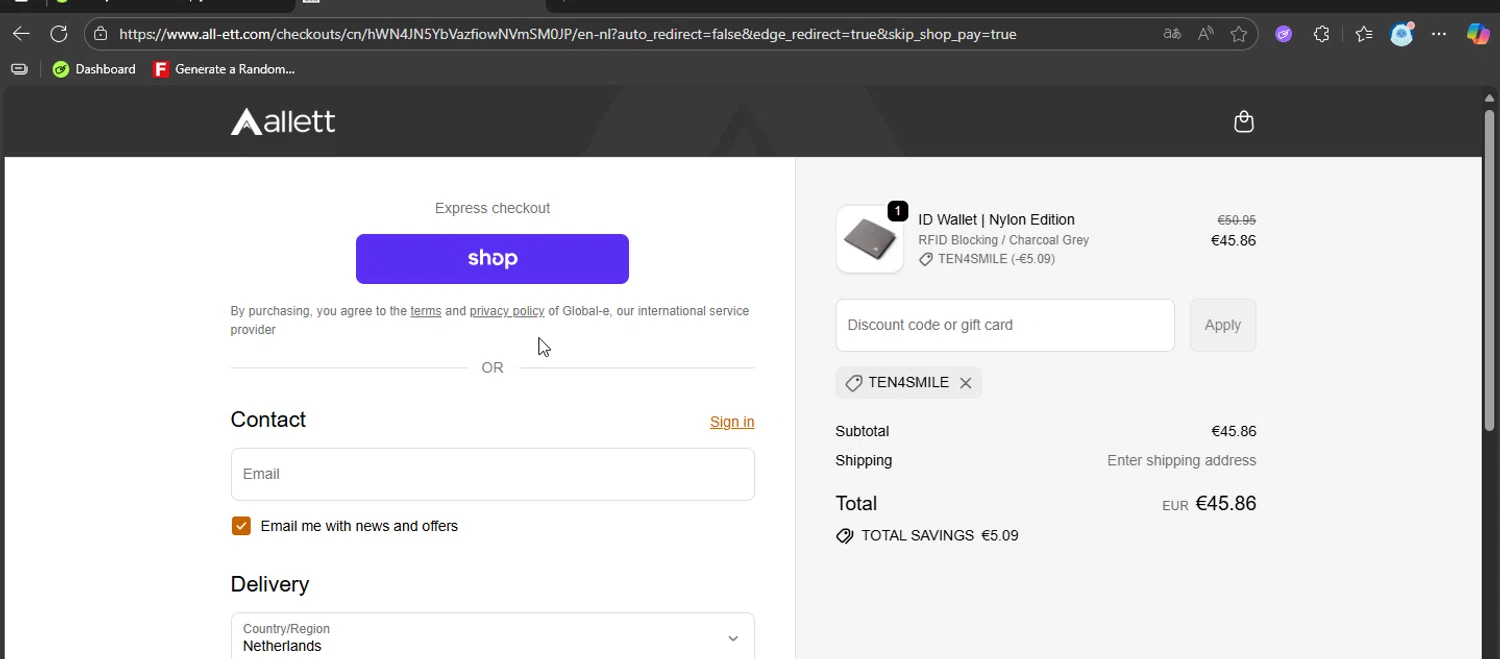Screen dimensions: 1500x659
Task: Open the purple extension icon in toolbar
Action: [1284, 34]
